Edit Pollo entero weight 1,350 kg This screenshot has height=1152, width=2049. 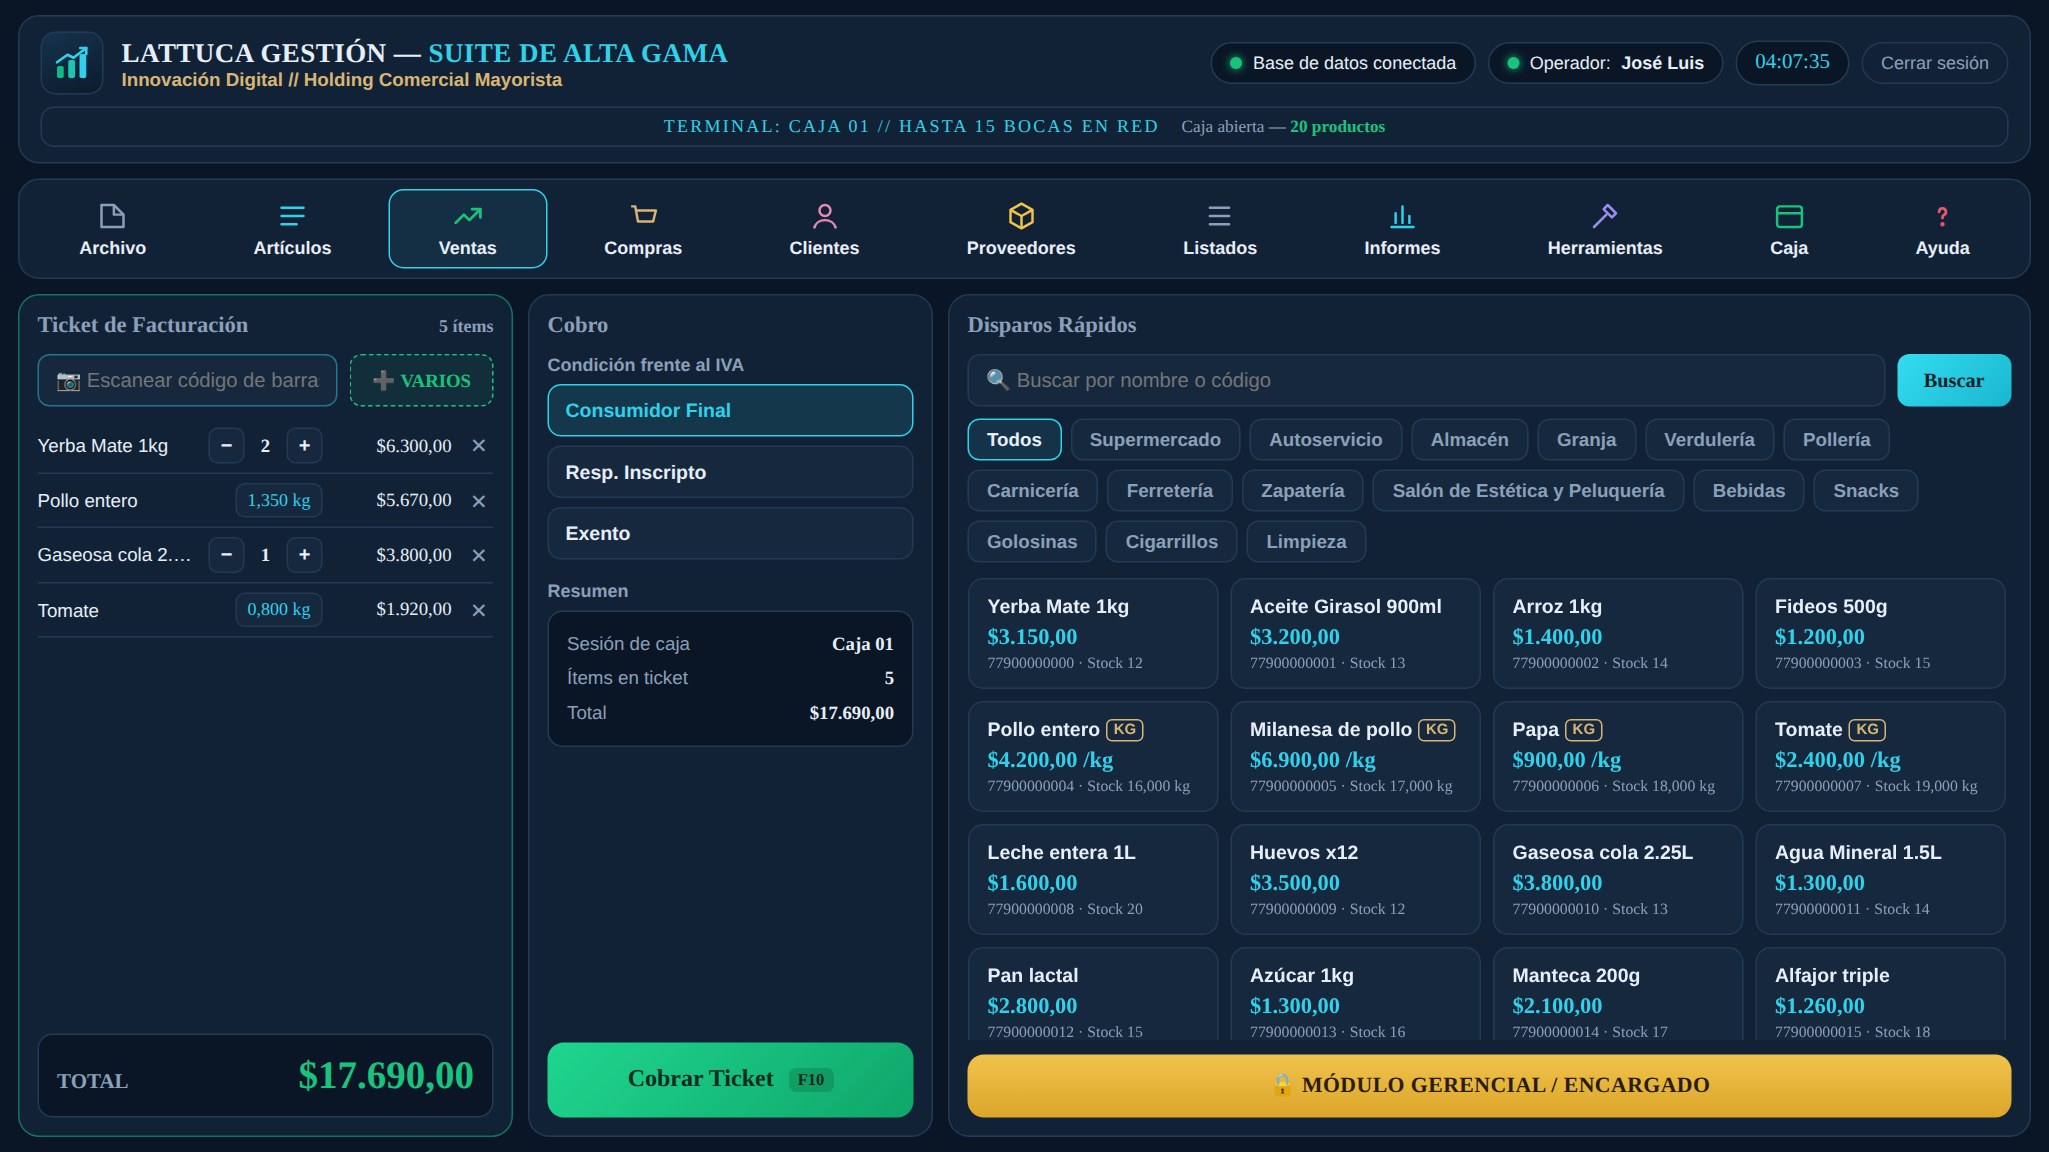tap(279, 500)
